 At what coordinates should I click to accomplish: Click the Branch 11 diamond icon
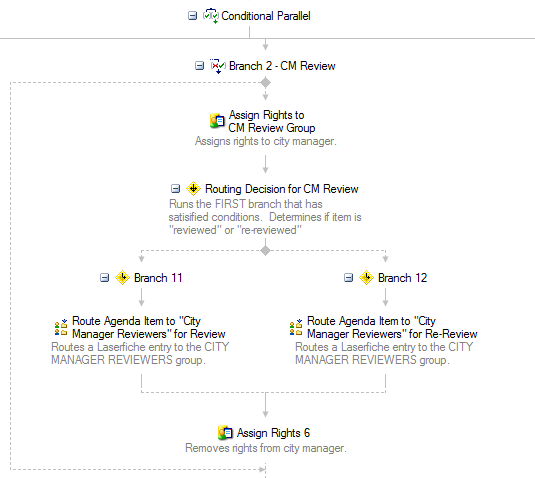122,278
